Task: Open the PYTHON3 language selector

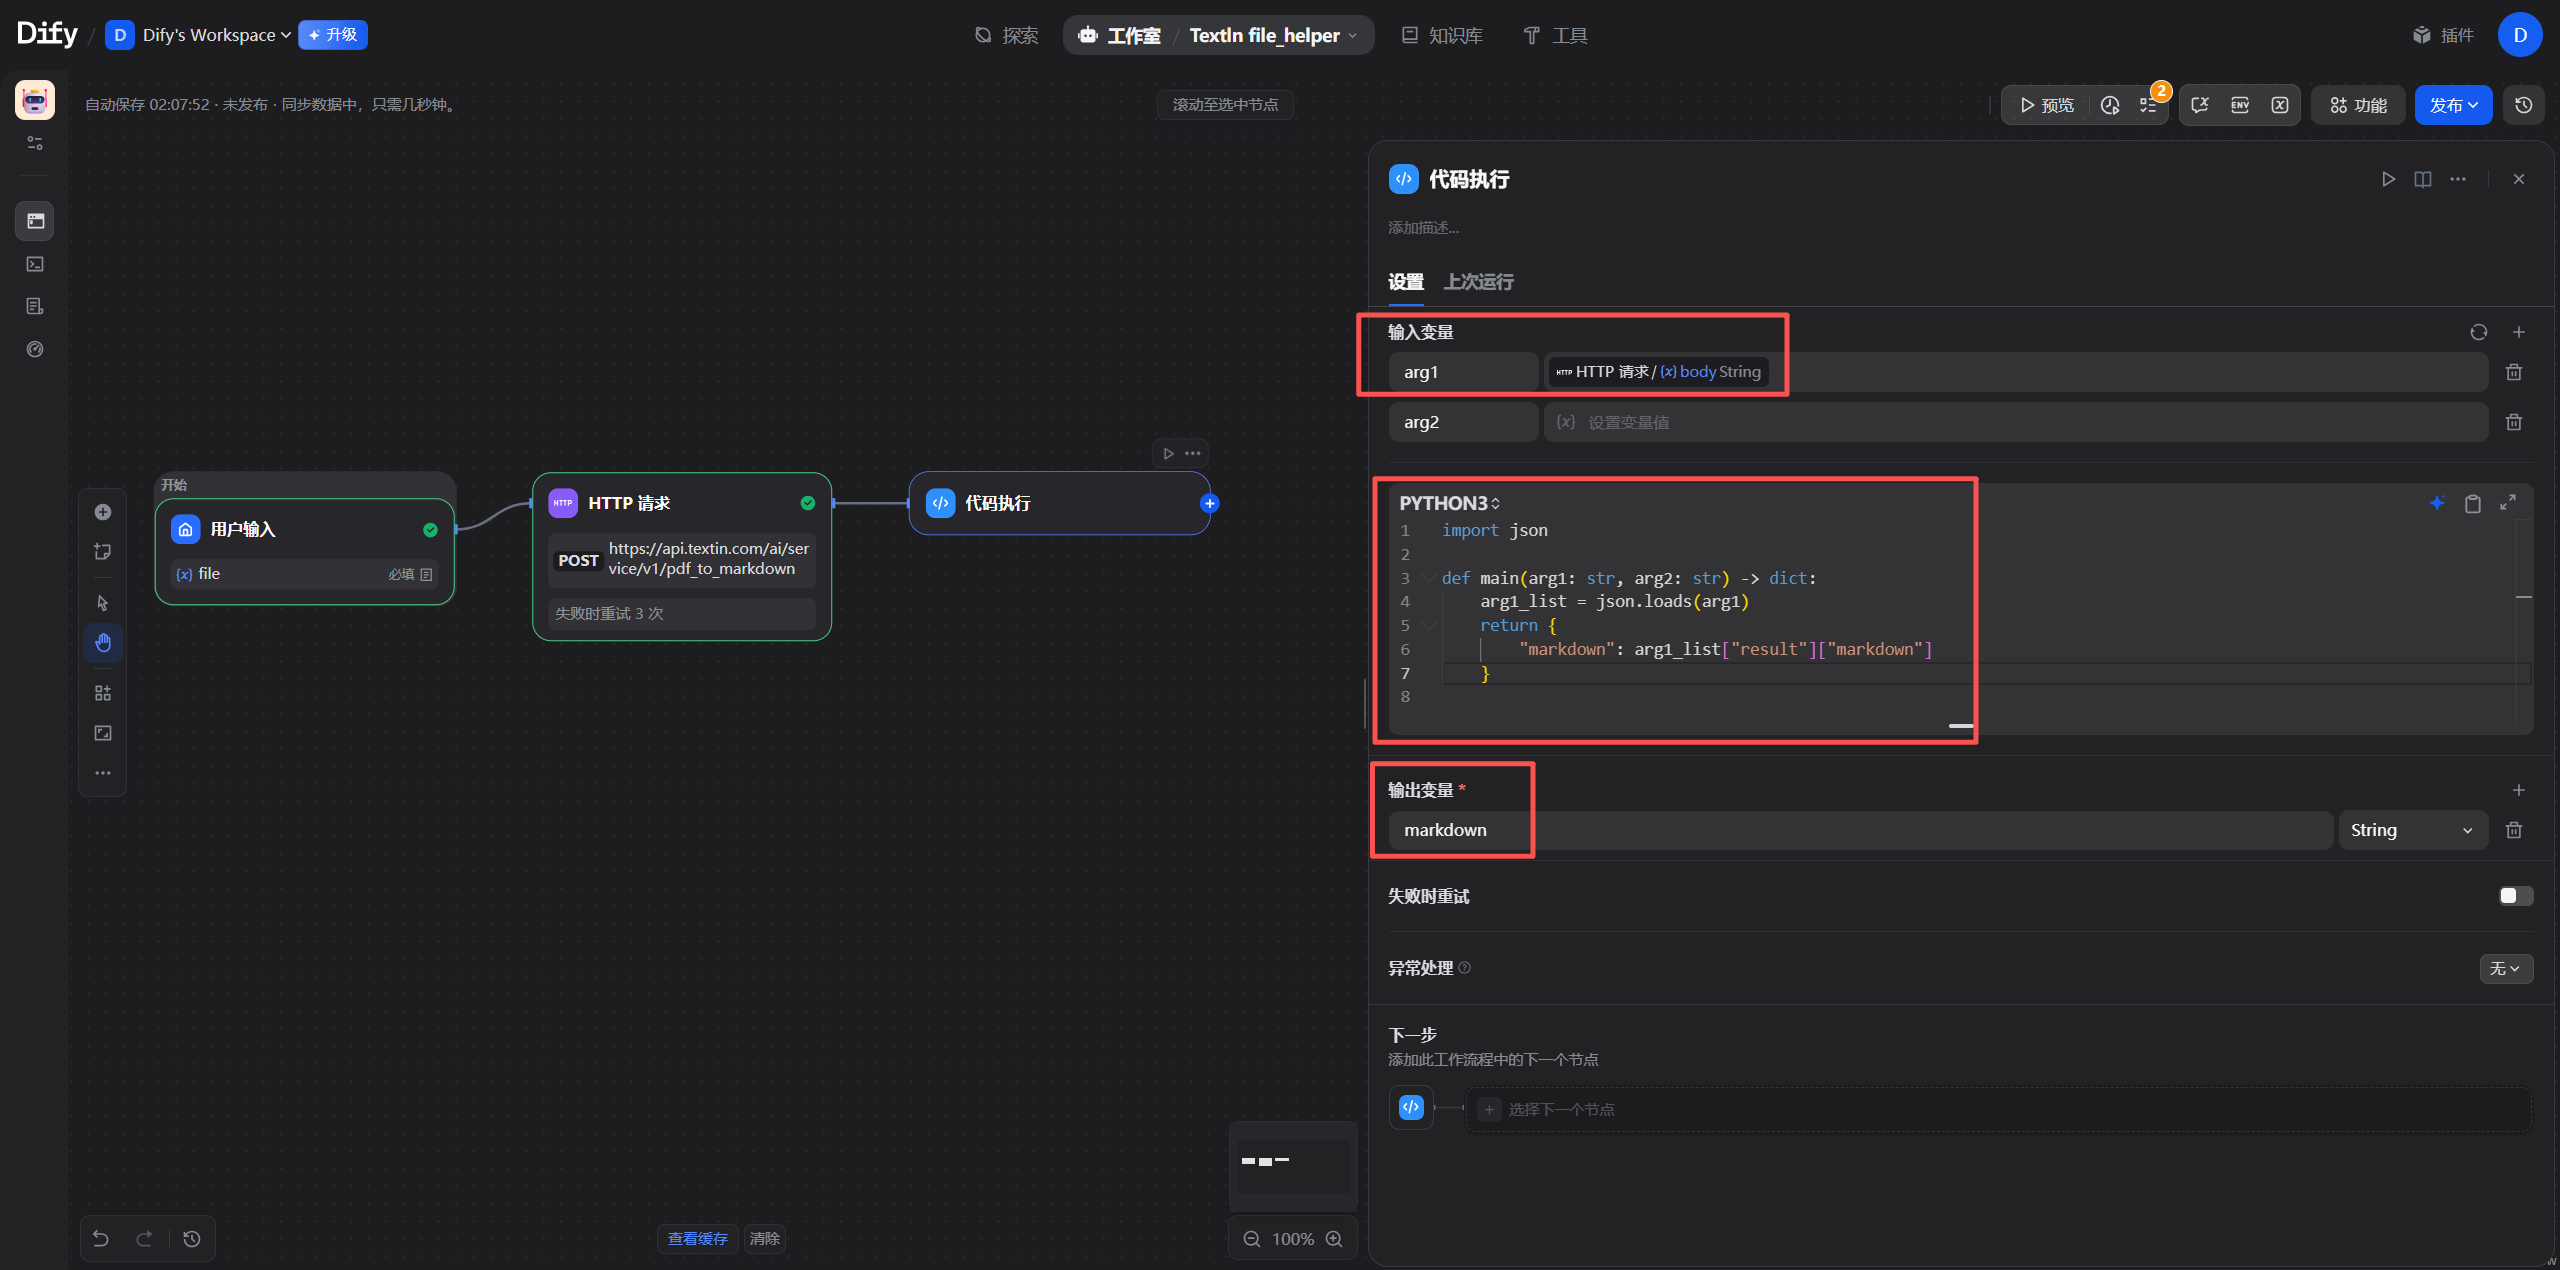Action: (x=1448, y=503)
